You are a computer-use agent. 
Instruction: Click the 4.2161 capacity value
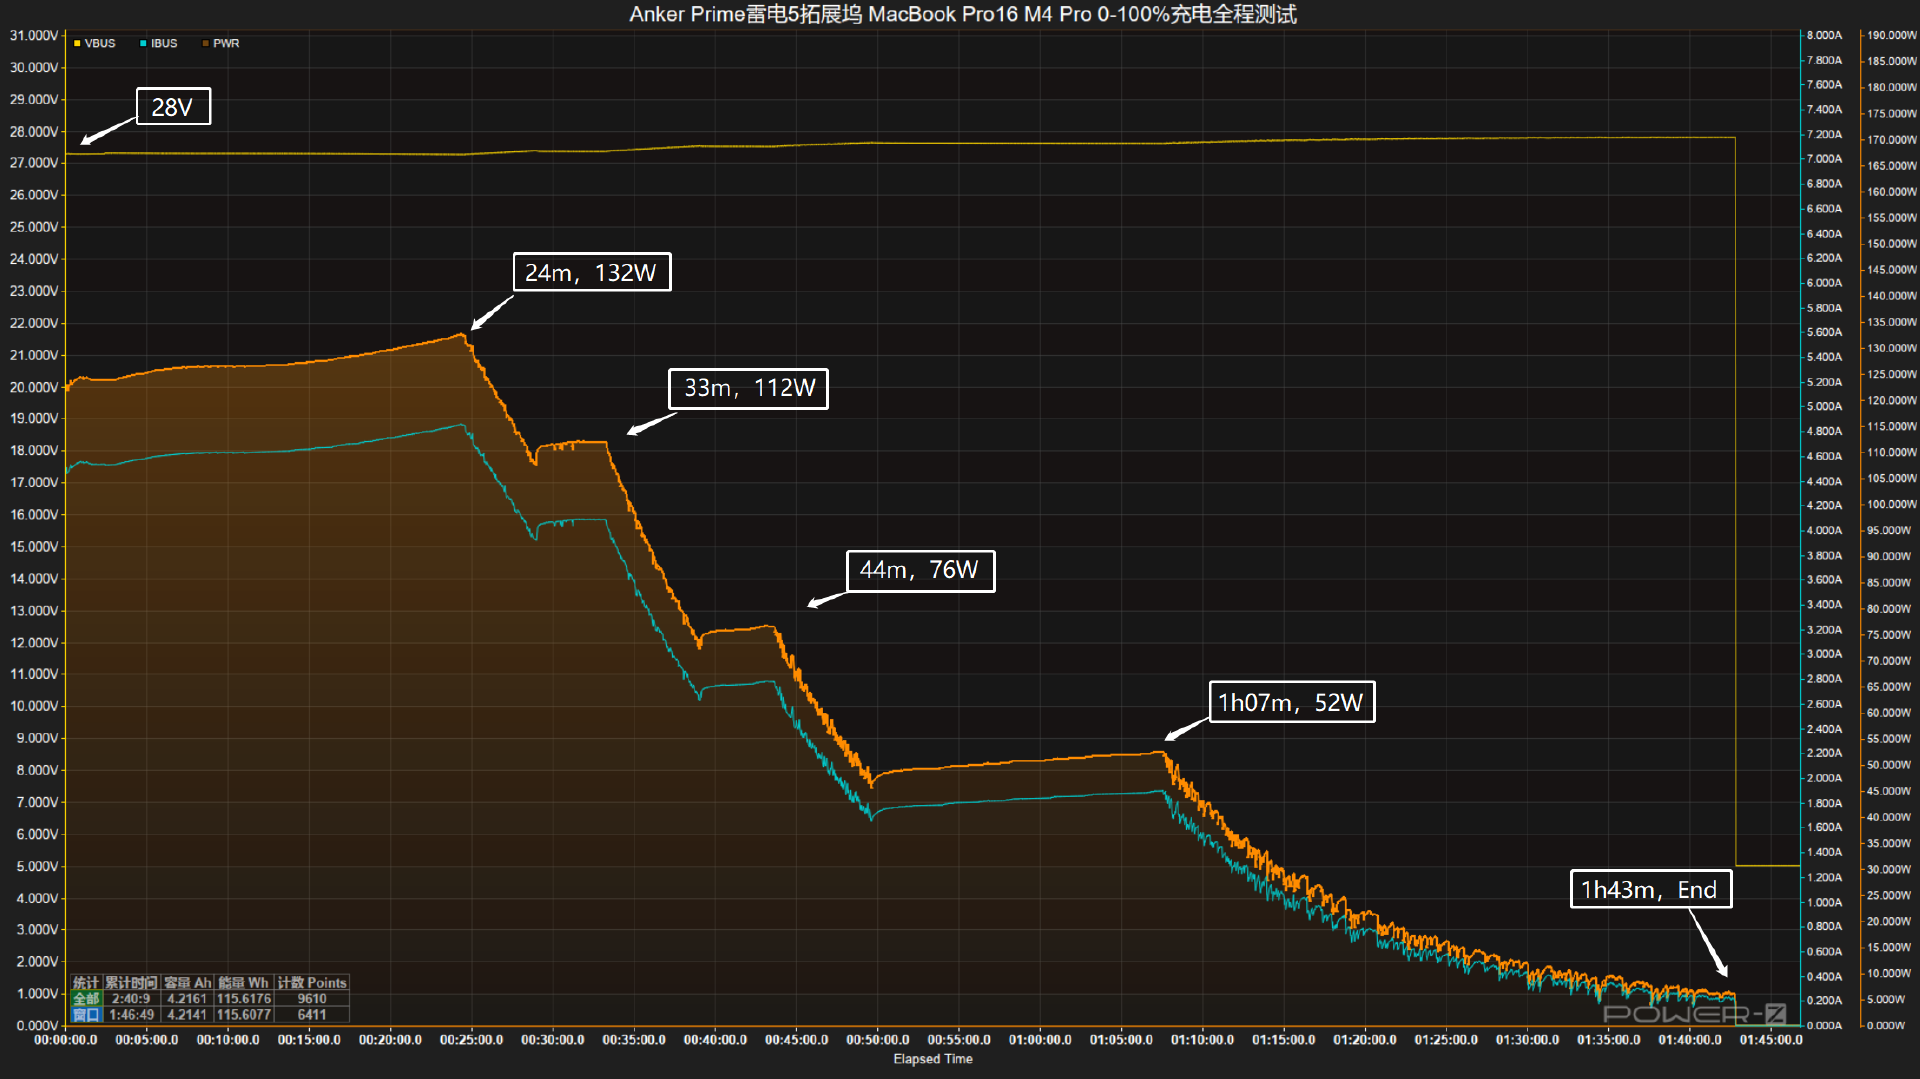tap(187, 999)
